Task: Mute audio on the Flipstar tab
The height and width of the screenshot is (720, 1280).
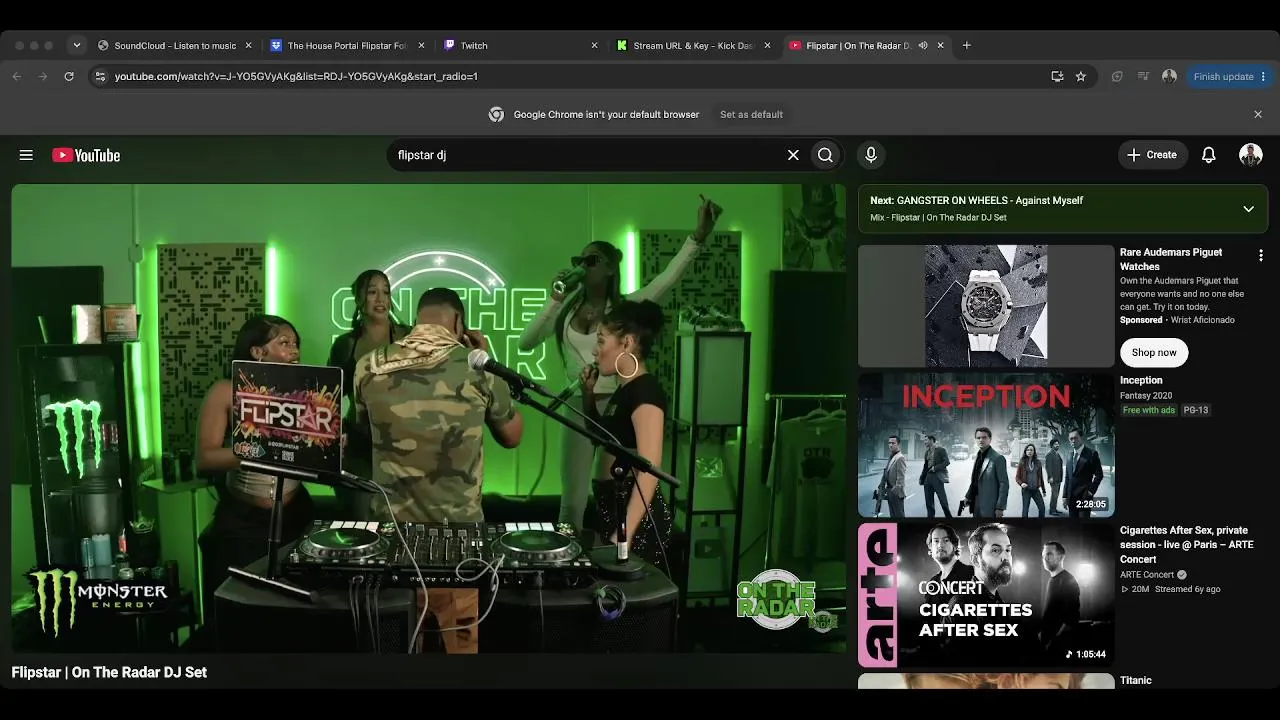Action: pos(923,45)
